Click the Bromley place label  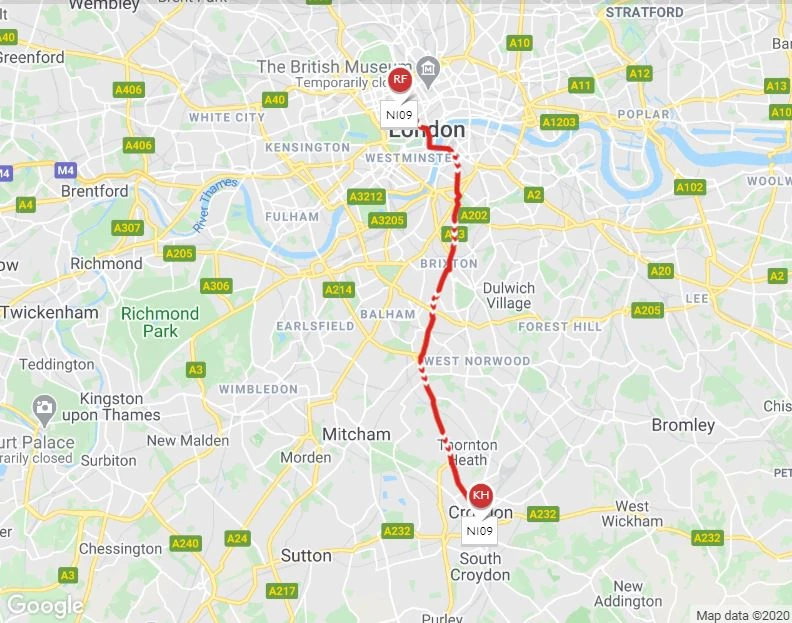(683, 425)
